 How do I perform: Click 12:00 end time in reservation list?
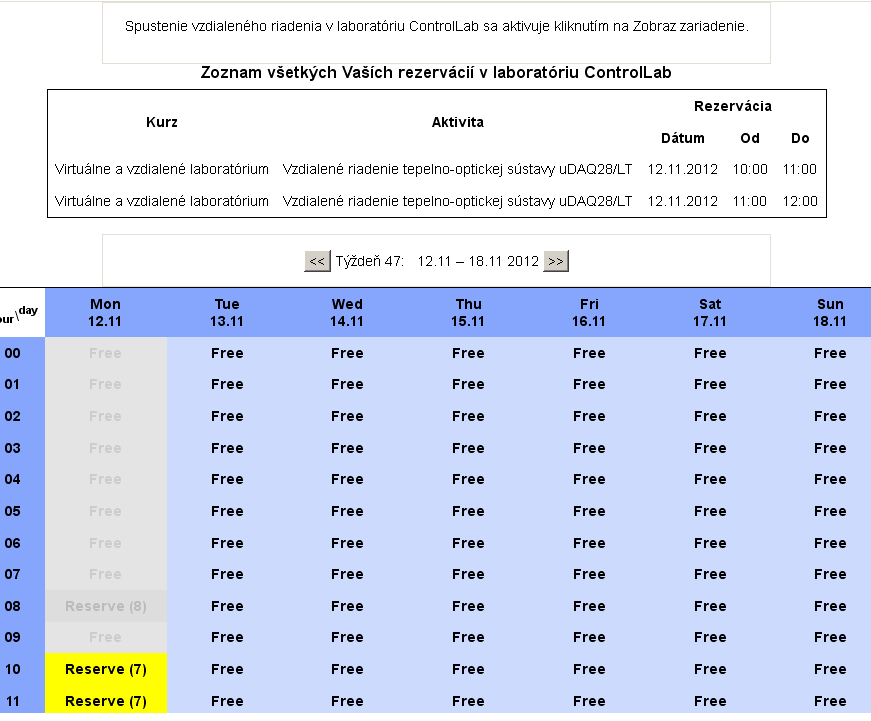click(x=800, y=201)
